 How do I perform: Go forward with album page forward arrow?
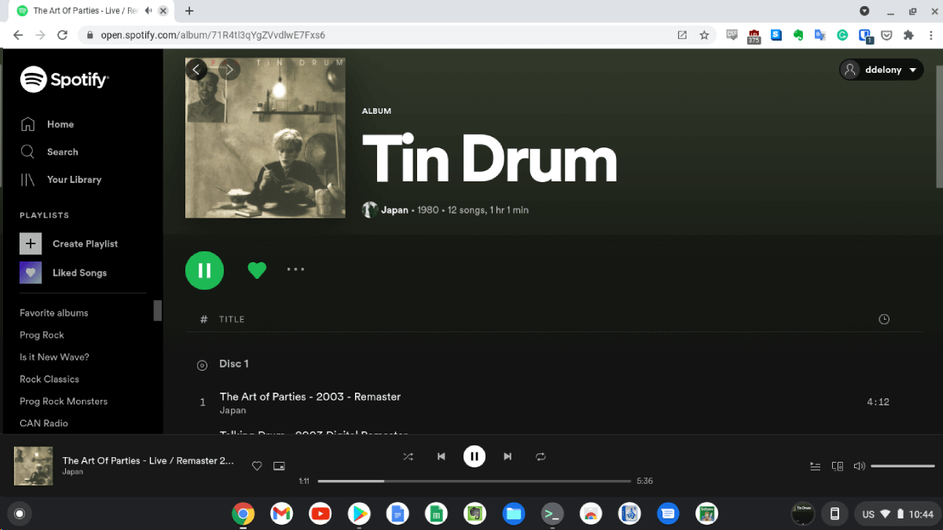pyautogui.click(x=230, y=70)
